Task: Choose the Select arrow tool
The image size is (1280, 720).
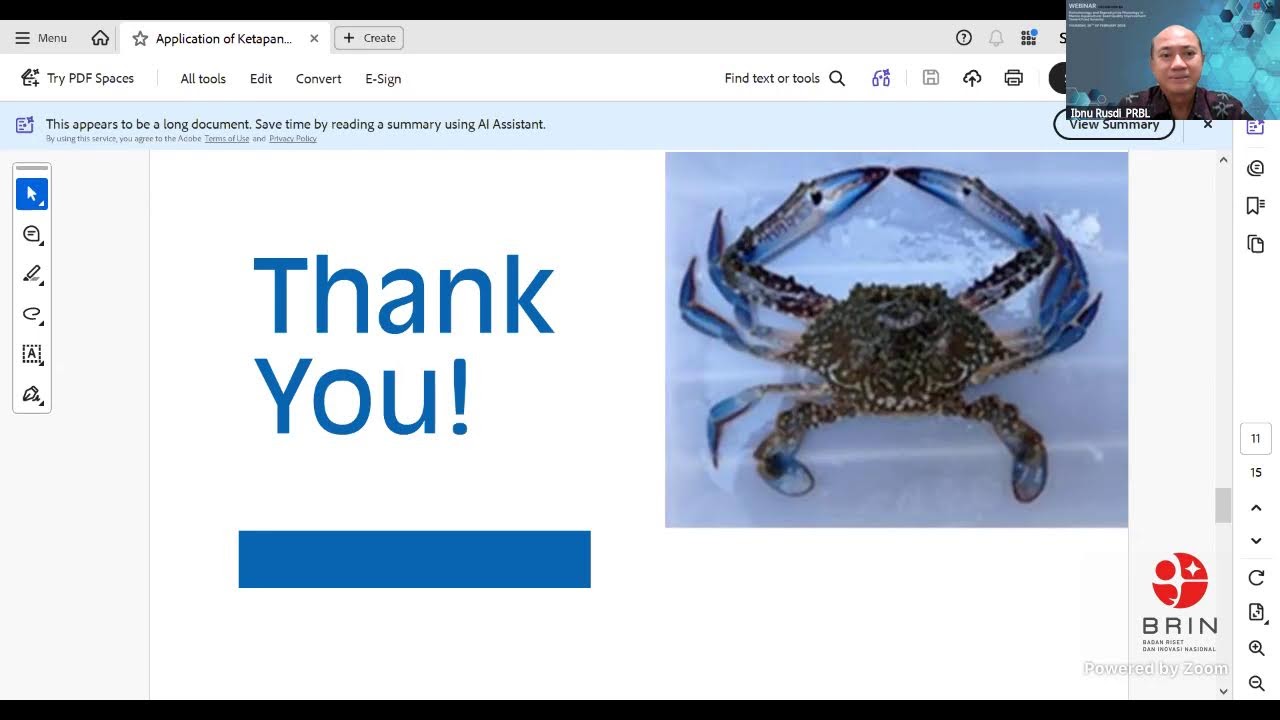Action: [x=32, y=194]
